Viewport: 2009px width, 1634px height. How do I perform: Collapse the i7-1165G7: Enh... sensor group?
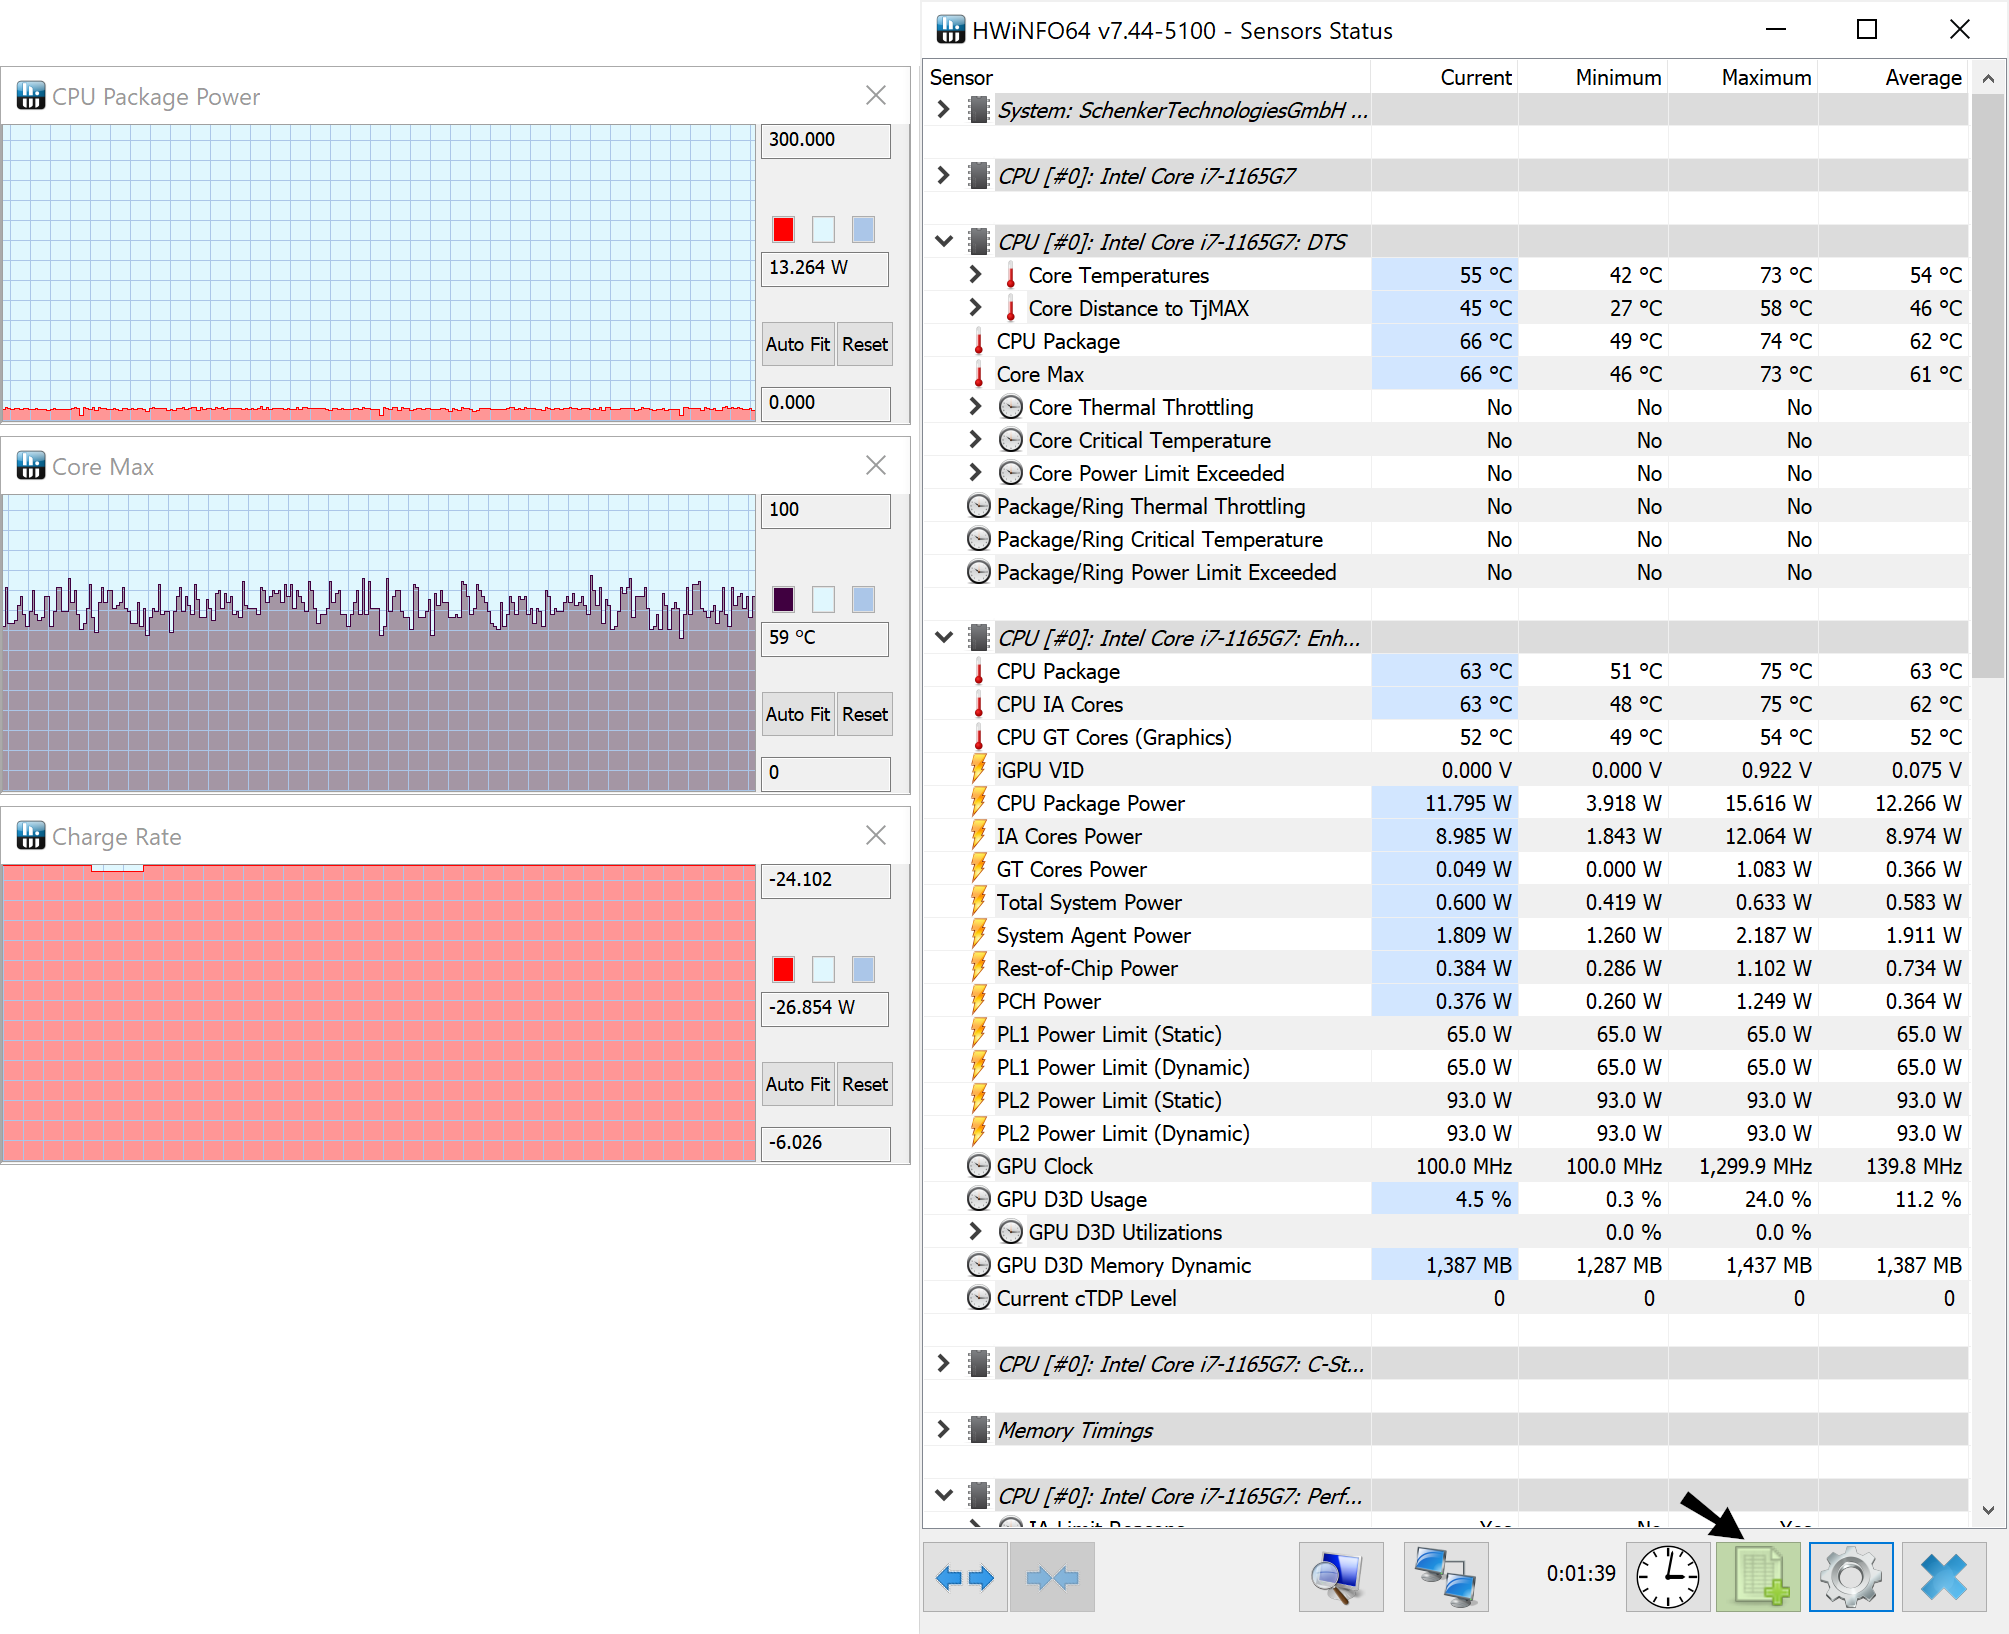tap(943, 638)
